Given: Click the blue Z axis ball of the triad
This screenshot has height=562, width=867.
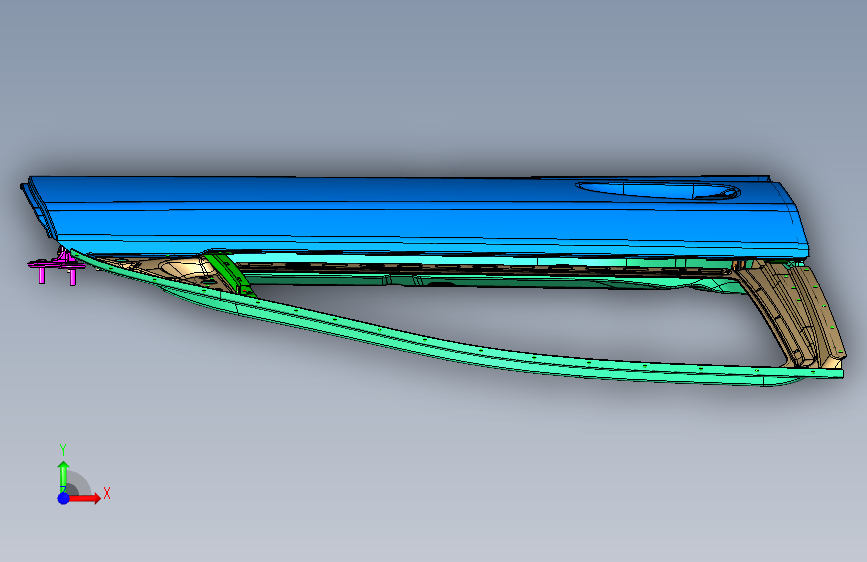Looking at the screenshot, I should click(64, 498).
